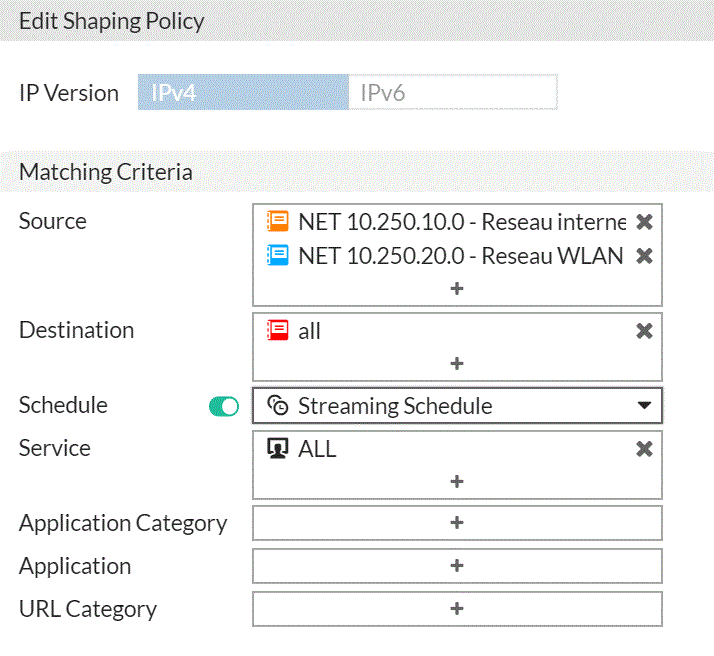This screenshot has width=714, height=656.
Task: Click orange address icon for 10.250.10.0
Action: click(x=277, y=221)
